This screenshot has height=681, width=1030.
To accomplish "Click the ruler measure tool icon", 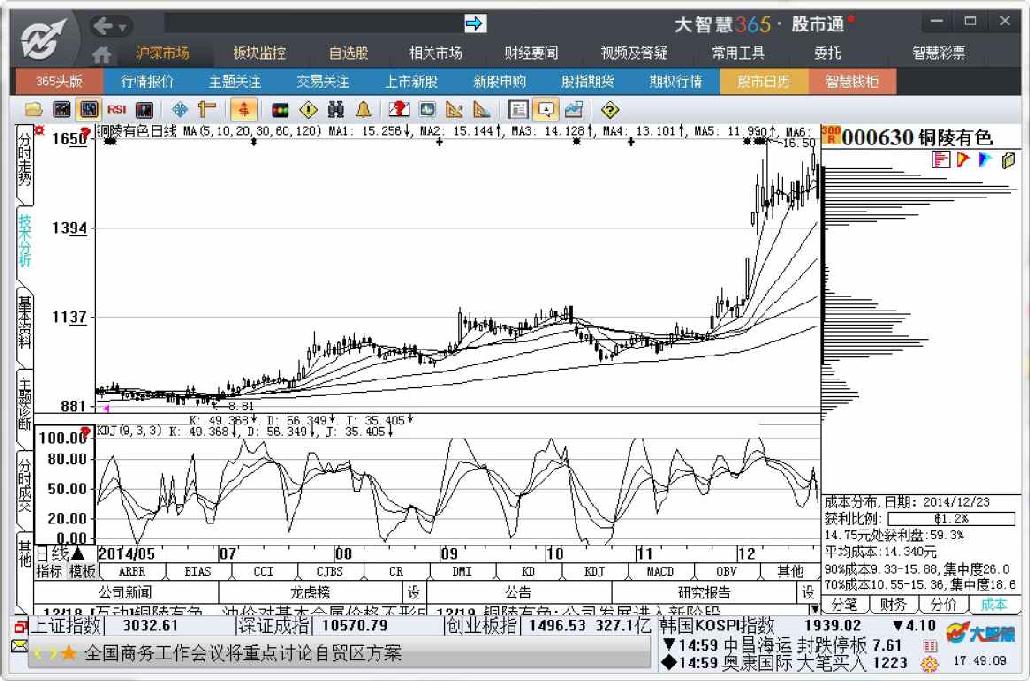I will point(206,110).
